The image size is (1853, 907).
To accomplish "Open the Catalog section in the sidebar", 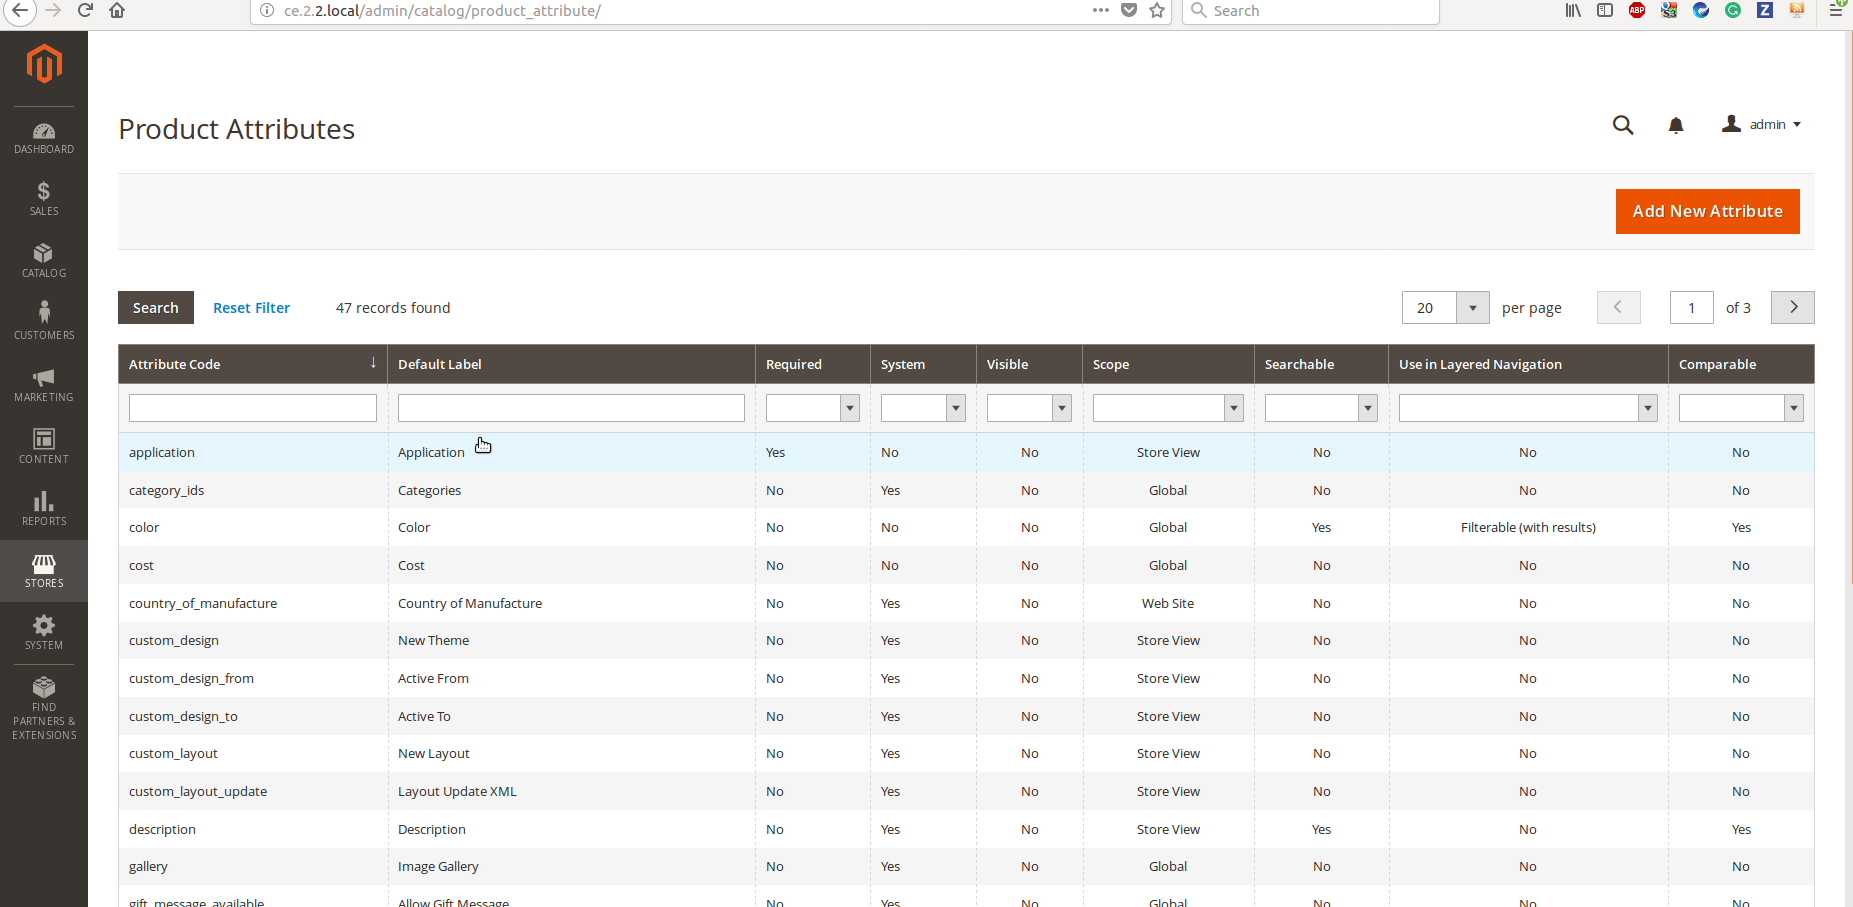I will click(44, 261).
